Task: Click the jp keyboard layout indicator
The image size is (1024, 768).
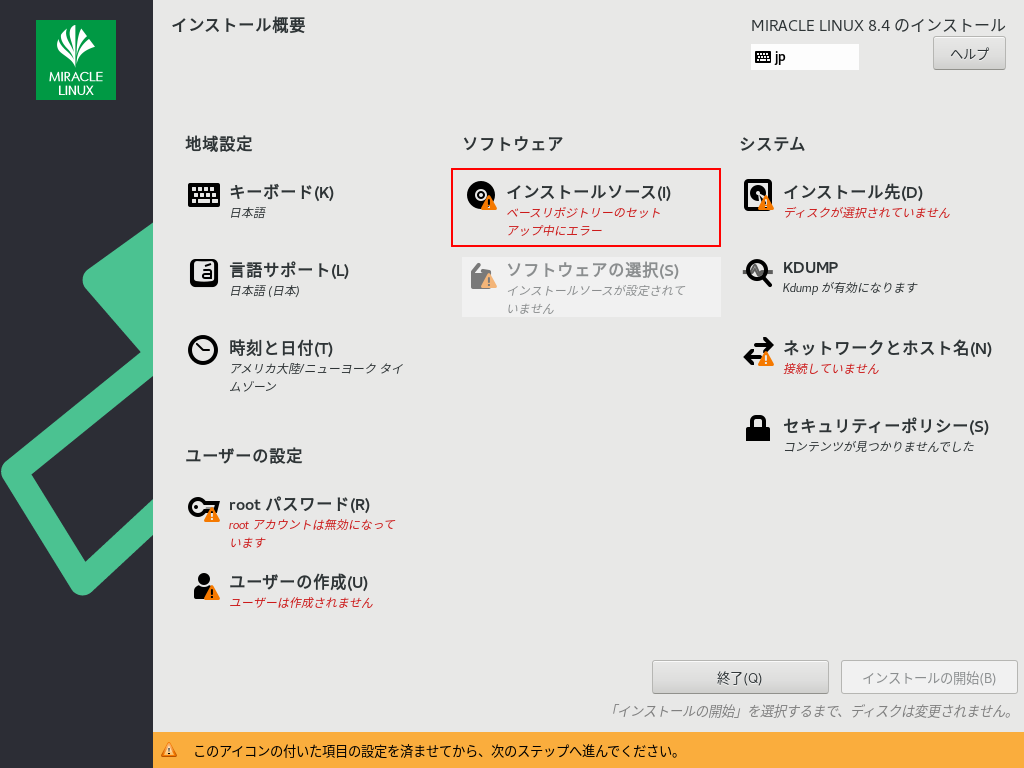Action: (804, 57)
